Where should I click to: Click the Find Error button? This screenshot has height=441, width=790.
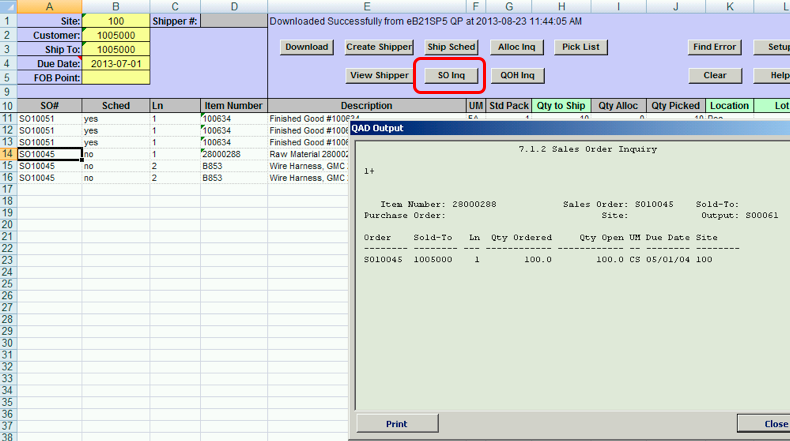click(x=714, y=47)
